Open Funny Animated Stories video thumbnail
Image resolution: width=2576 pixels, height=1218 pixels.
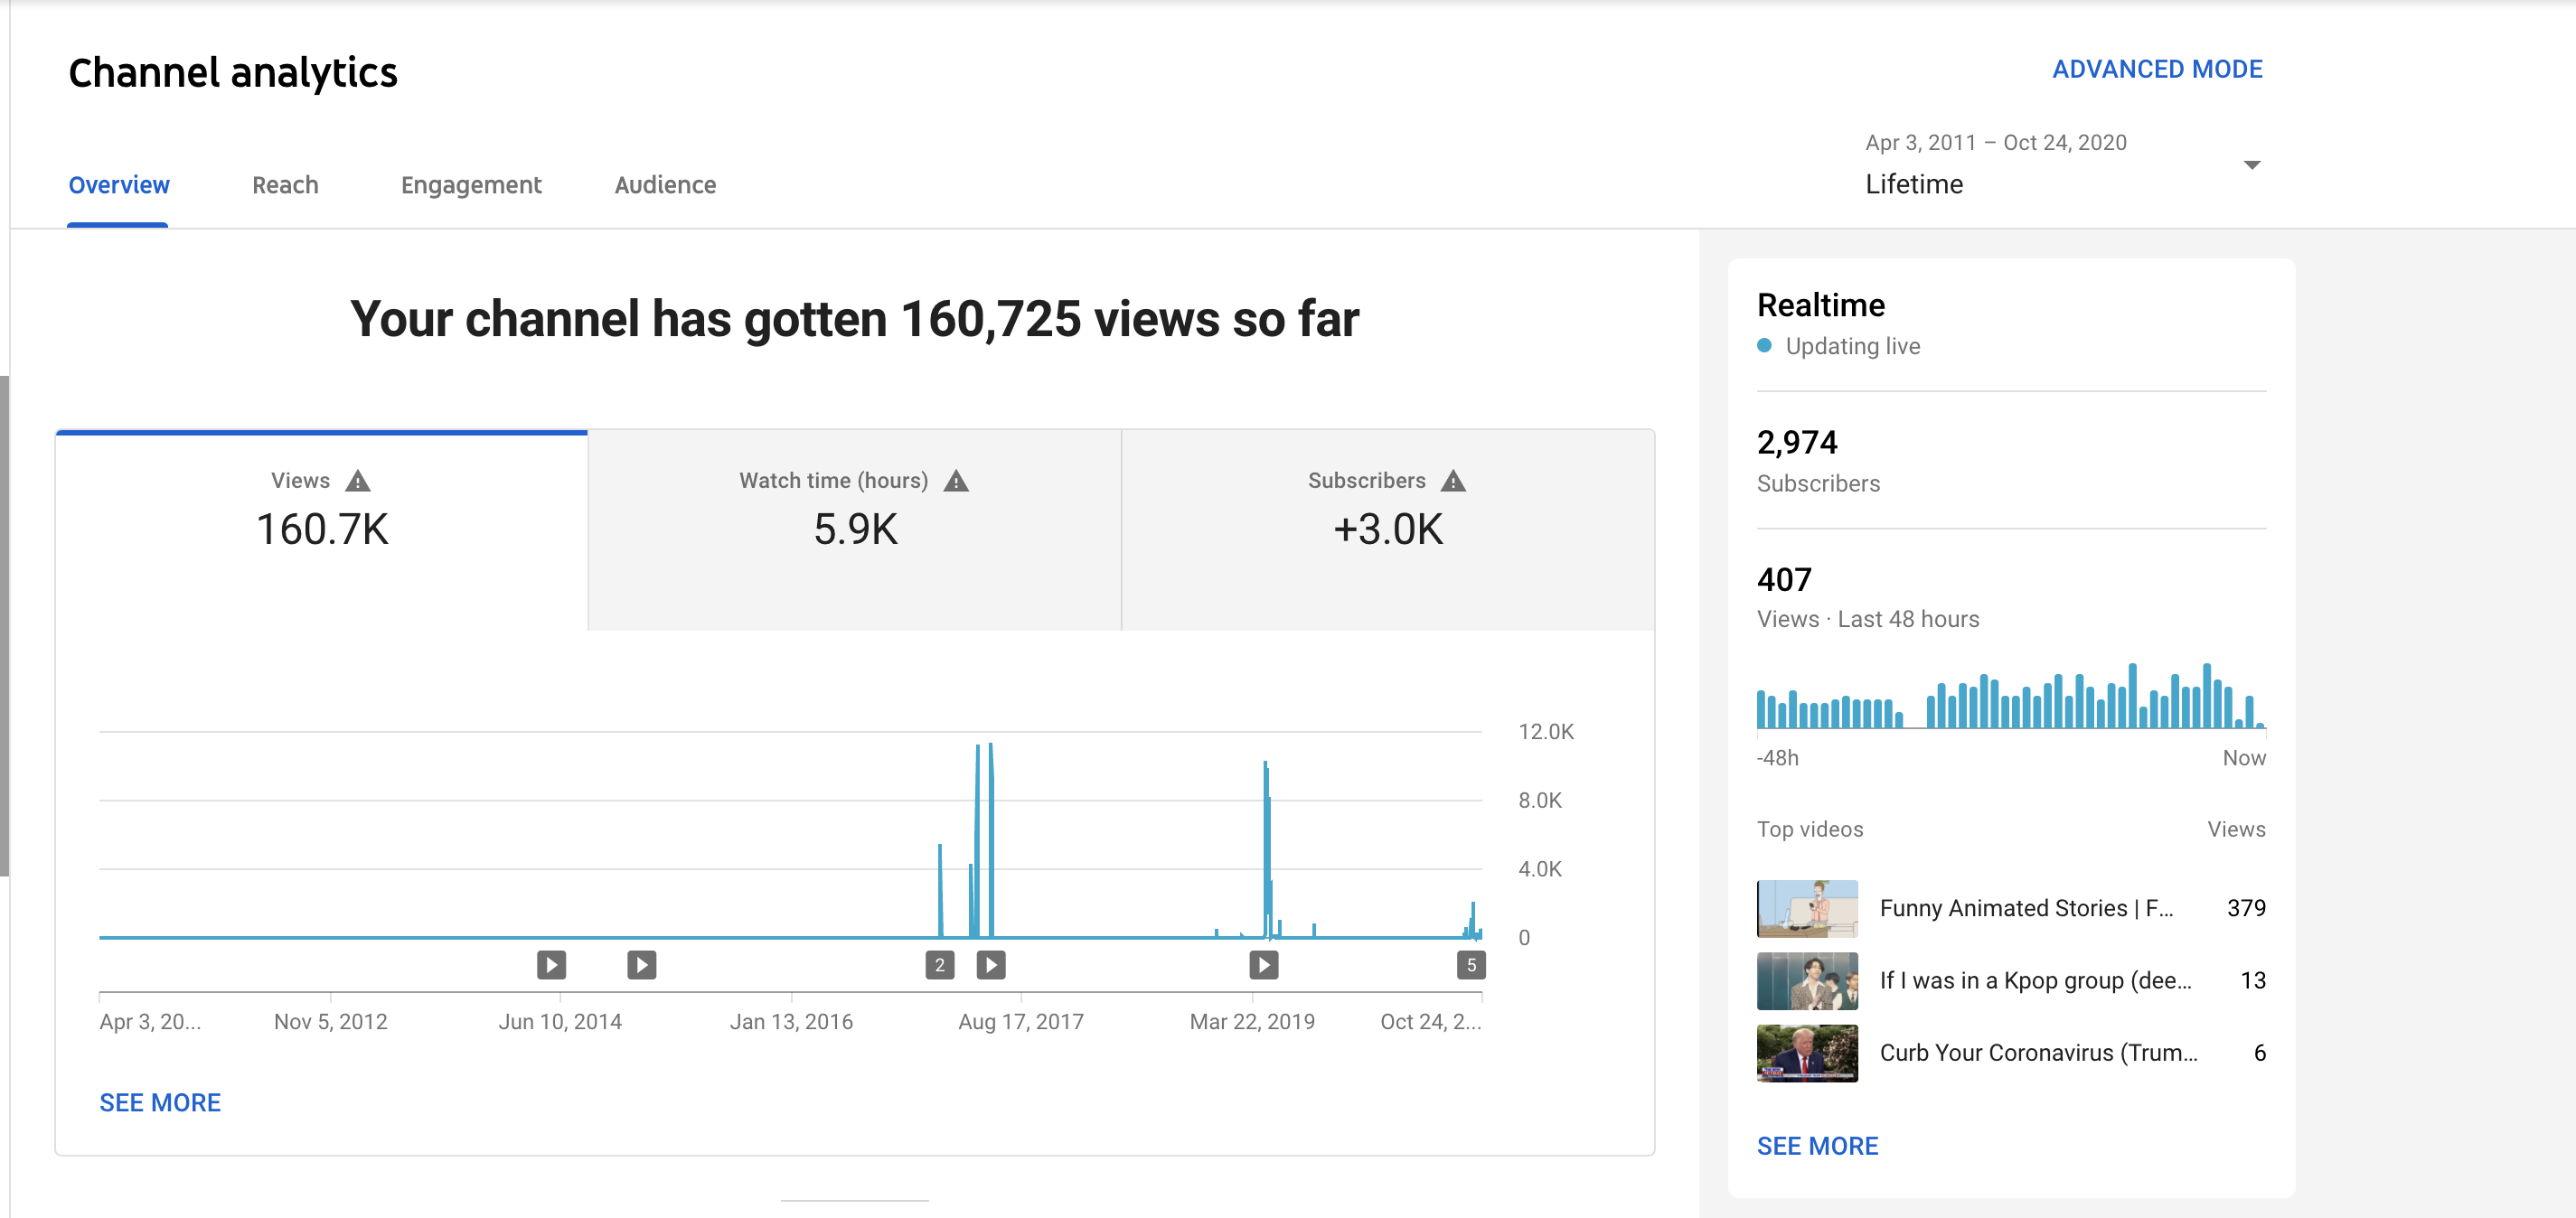click(x=1806, y=908)
